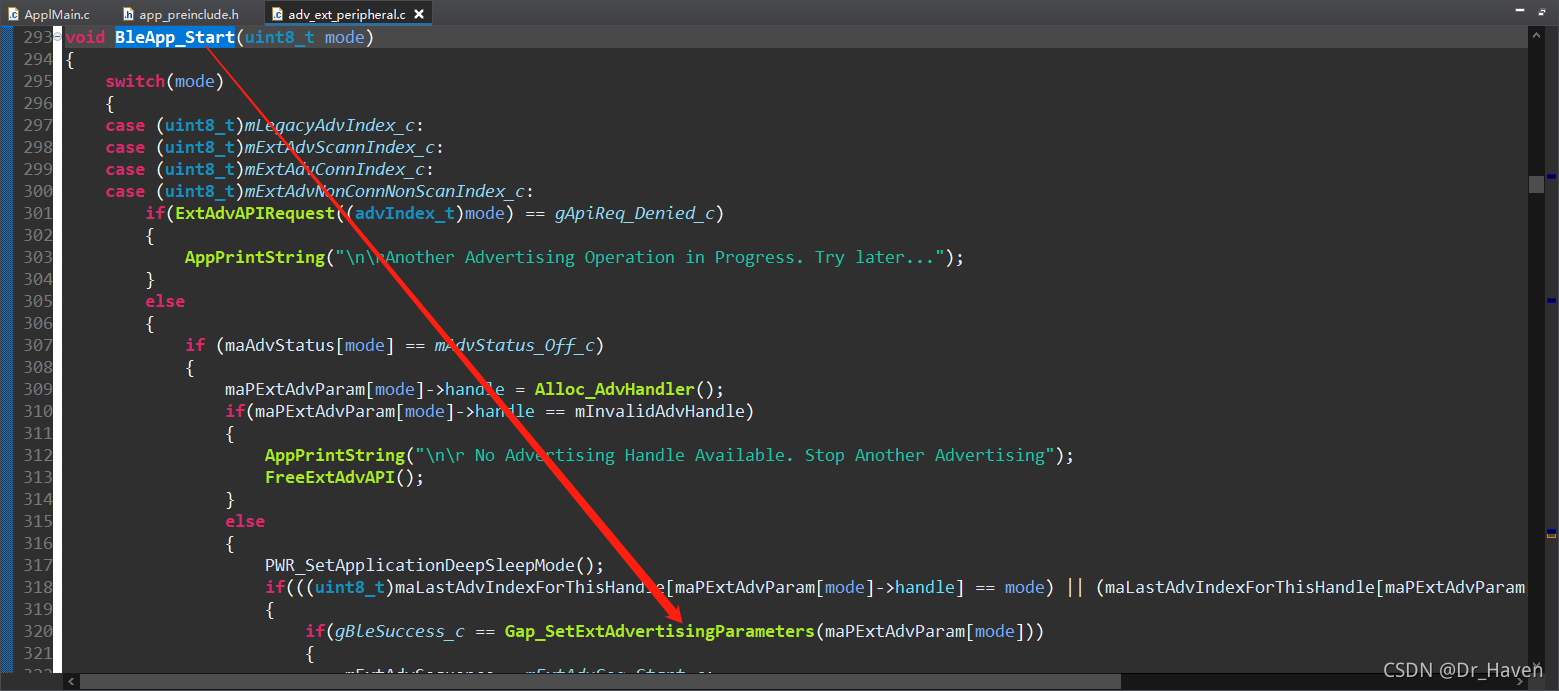
Task: Click the FreeExtAdvAPI function call
Action: pos(330,477)
